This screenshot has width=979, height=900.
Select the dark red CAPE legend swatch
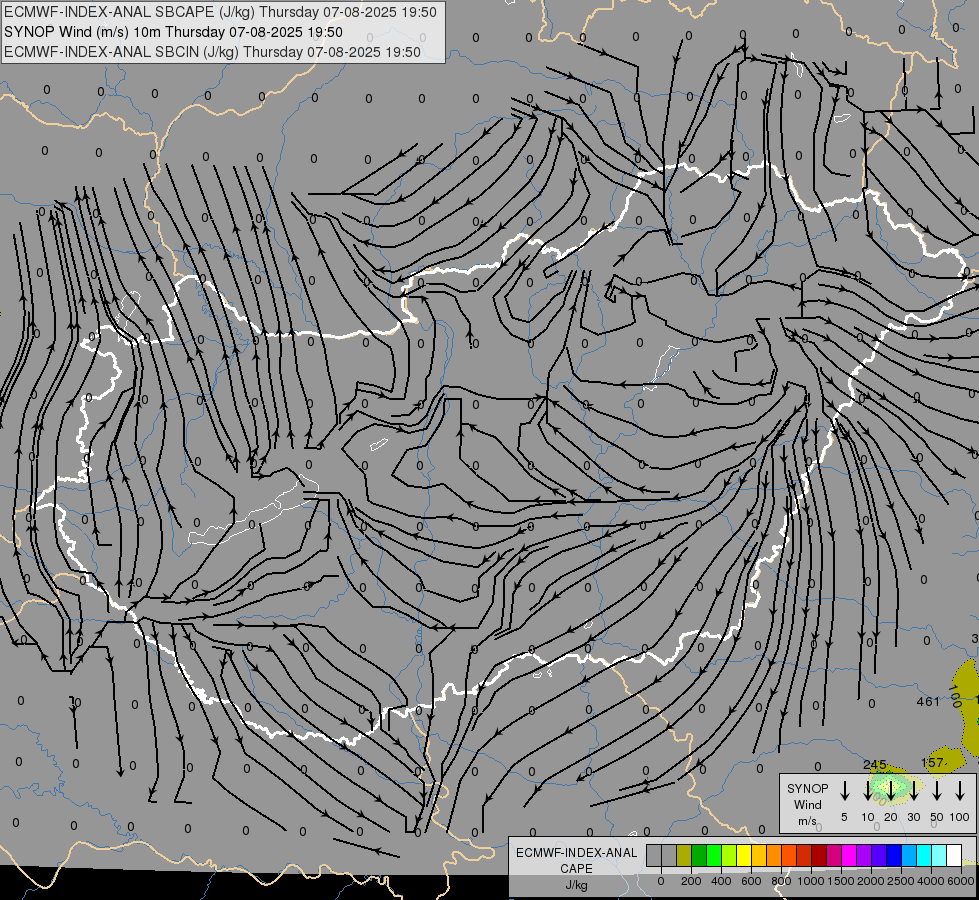tap(820, 855)
